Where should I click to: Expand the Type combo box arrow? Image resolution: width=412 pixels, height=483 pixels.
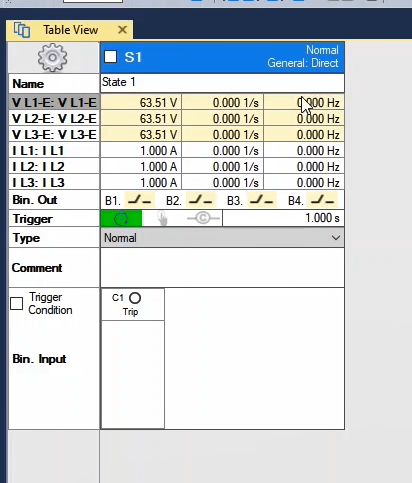point(336,238)
